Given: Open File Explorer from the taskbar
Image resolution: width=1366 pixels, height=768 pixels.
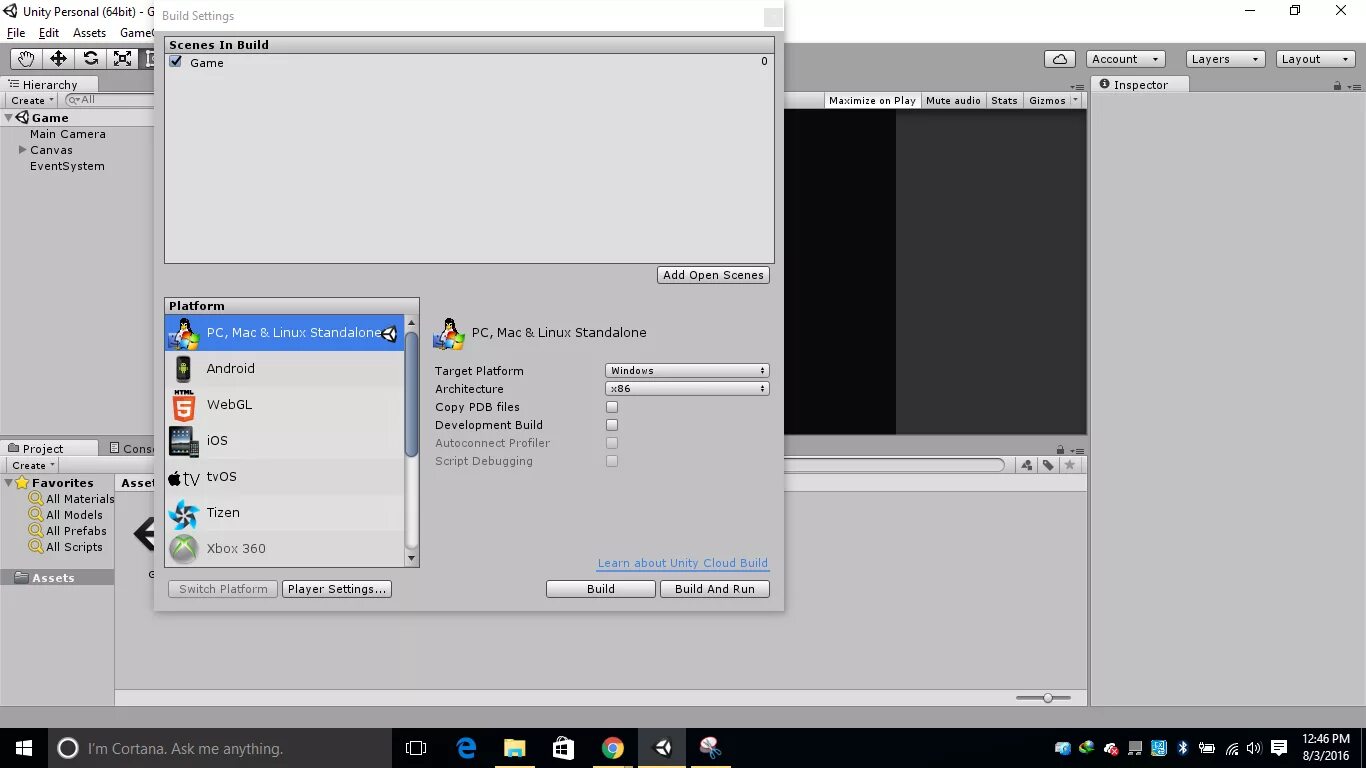Looking at the screenshot, I should click(x=515, y=748).
